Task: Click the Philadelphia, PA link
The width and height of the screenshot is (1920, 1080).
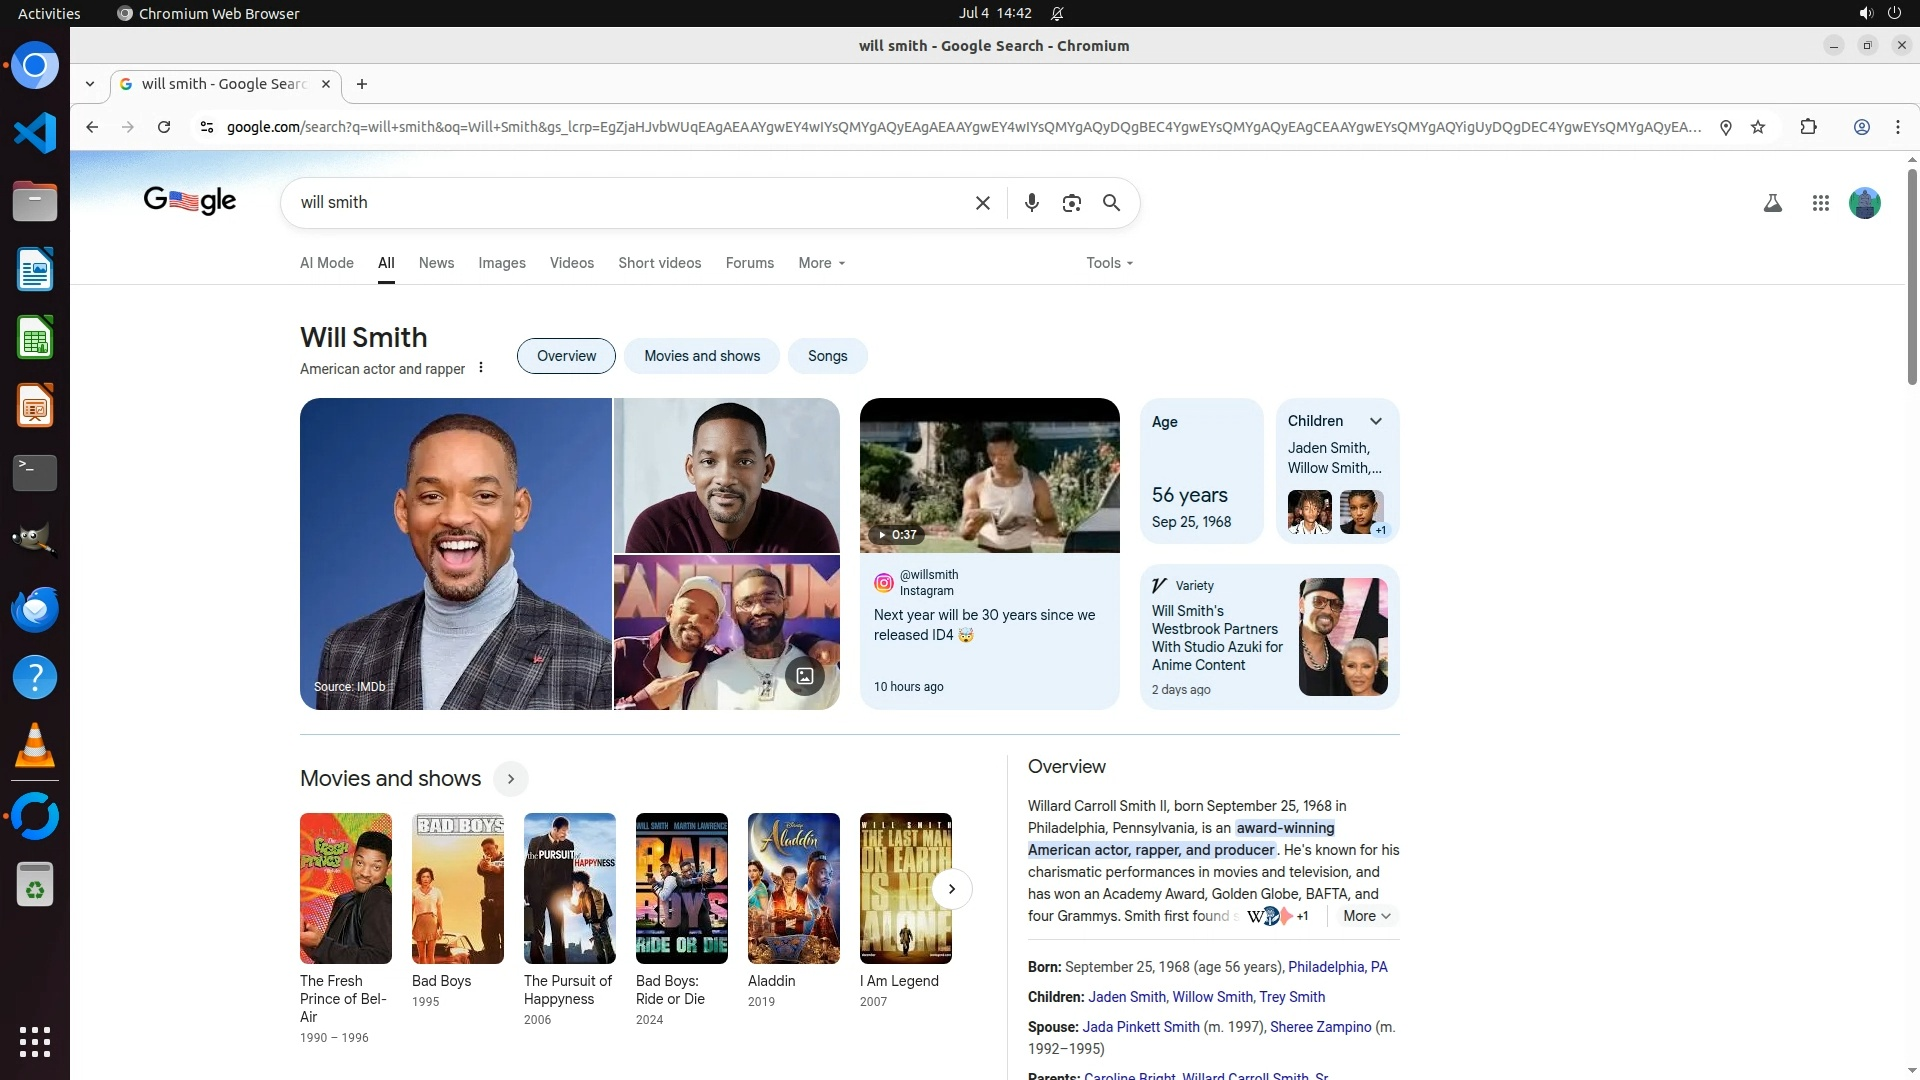Action: [x=1337, y=967]
